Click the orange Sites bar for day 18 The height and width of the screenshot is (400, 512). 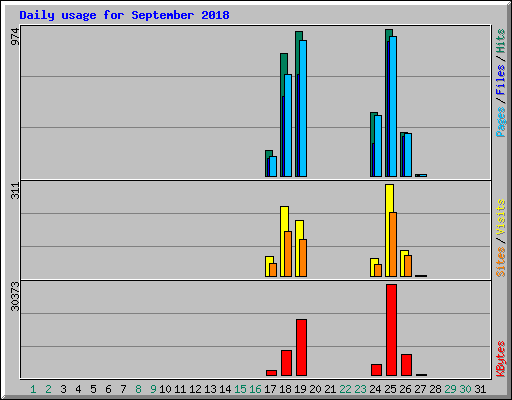tap(288, 254)
